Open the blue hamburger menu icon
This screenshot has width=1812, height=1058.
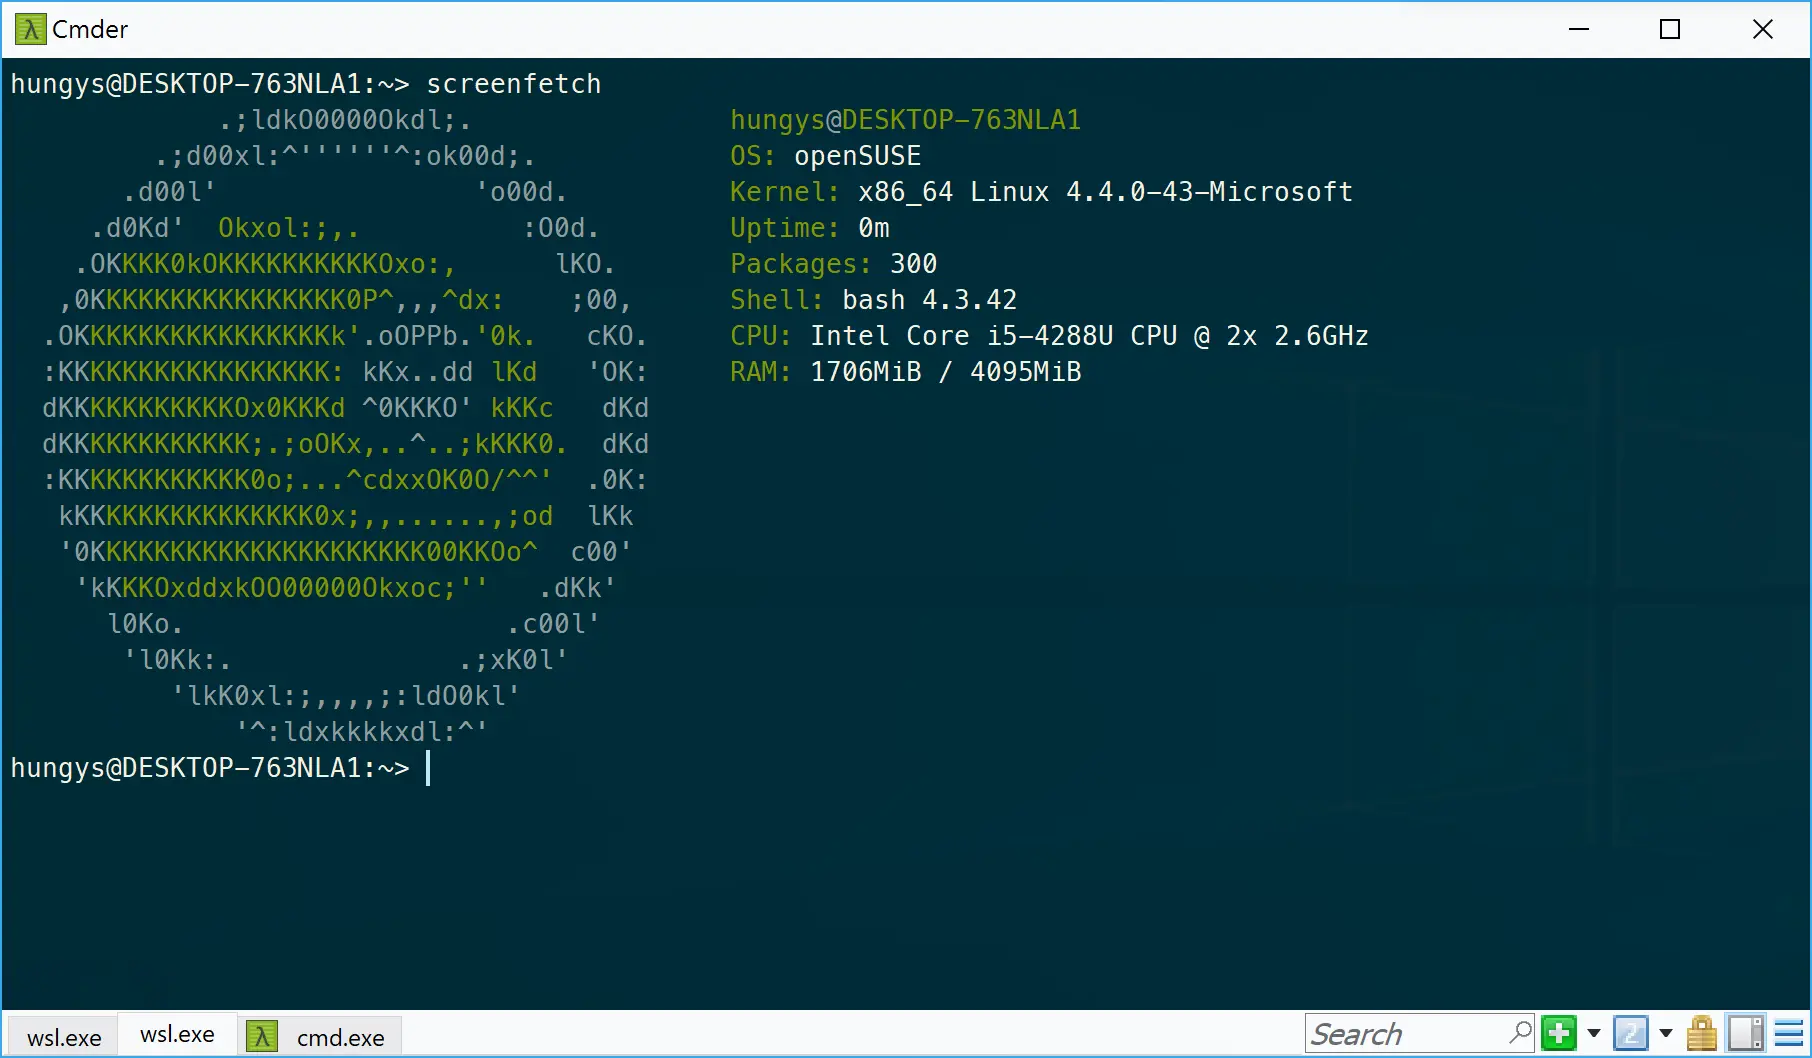(x=1789, y=1033)
